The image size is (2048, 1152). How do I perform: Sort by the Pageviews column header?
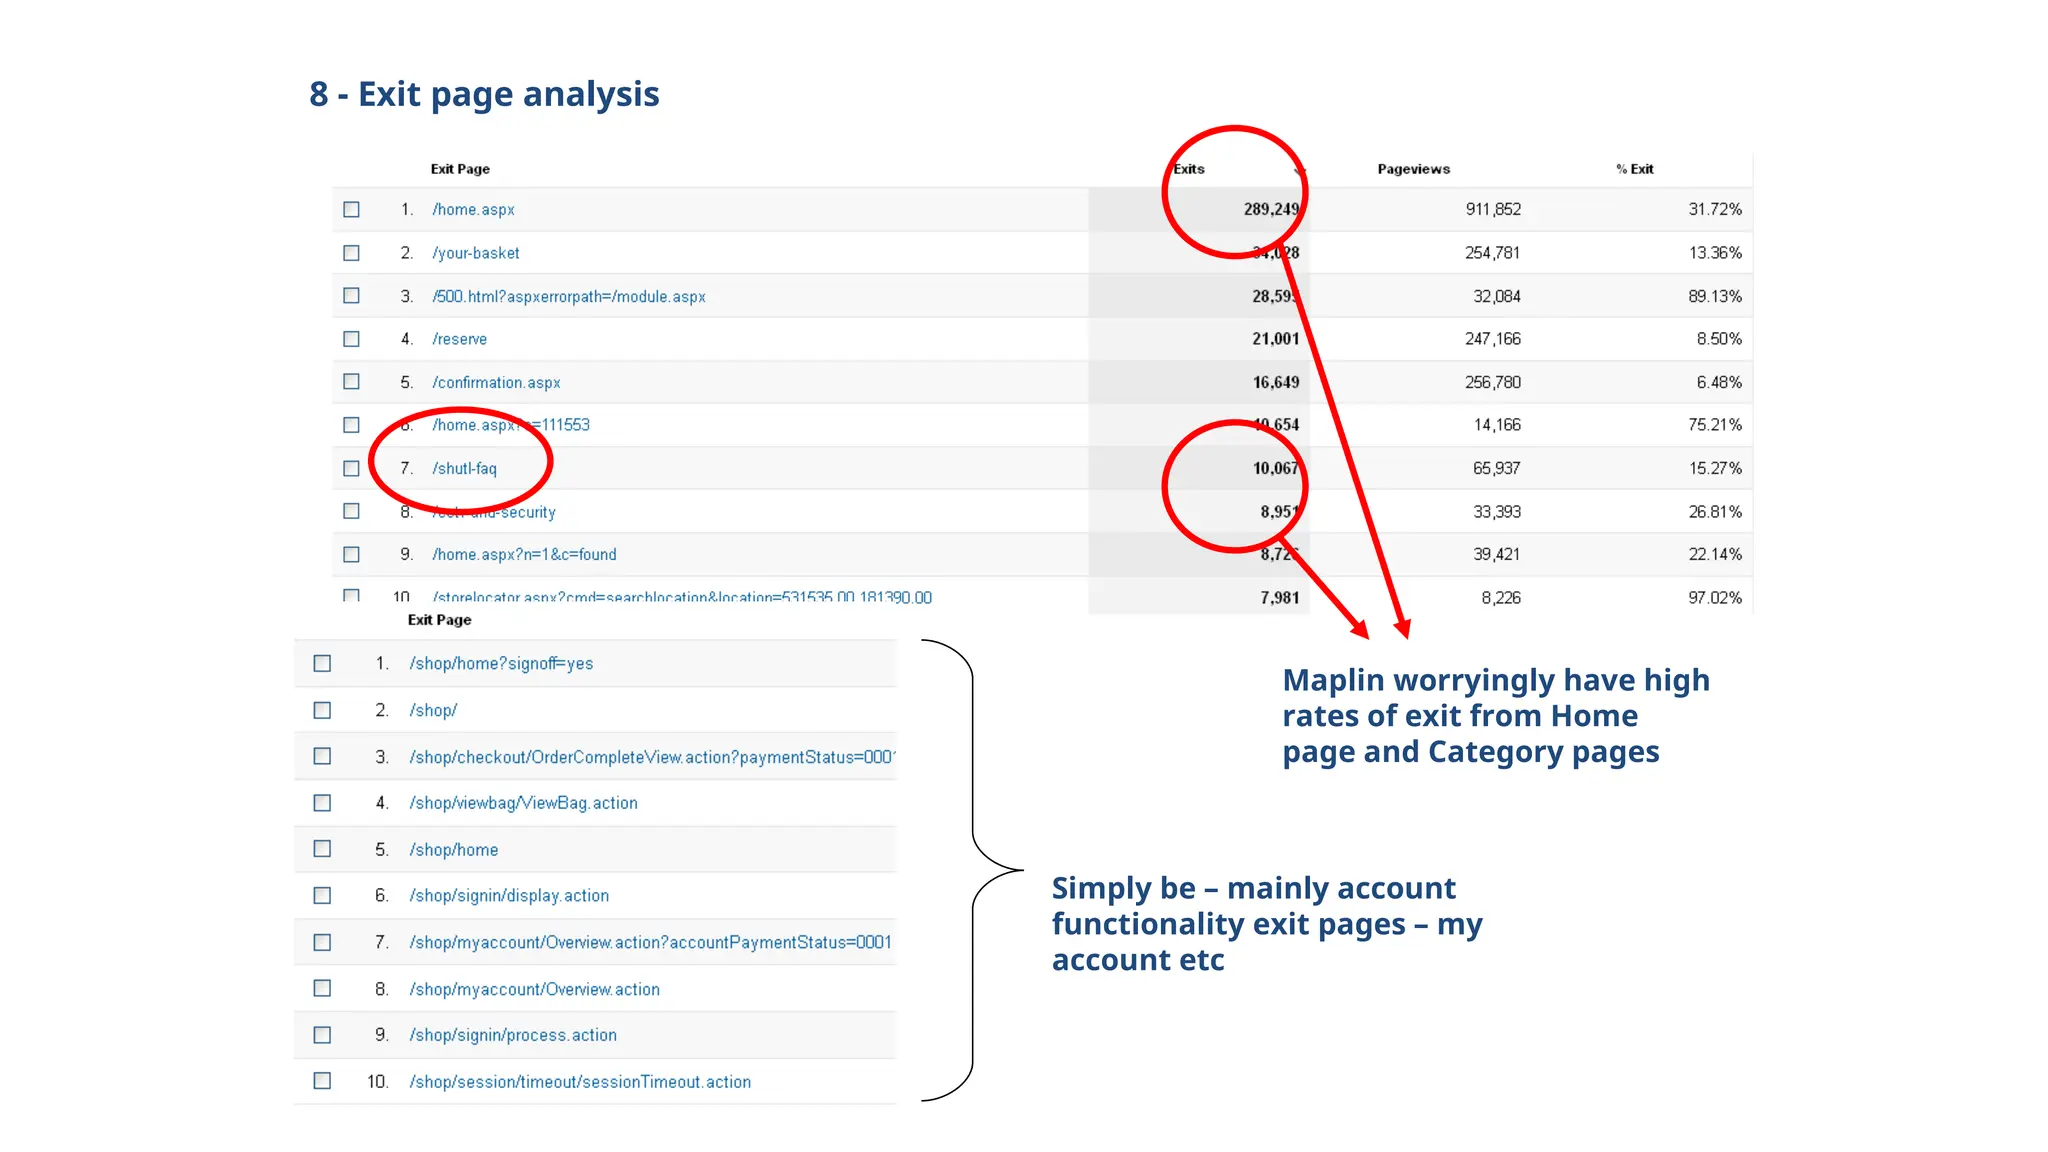[x=1413, y=169]
